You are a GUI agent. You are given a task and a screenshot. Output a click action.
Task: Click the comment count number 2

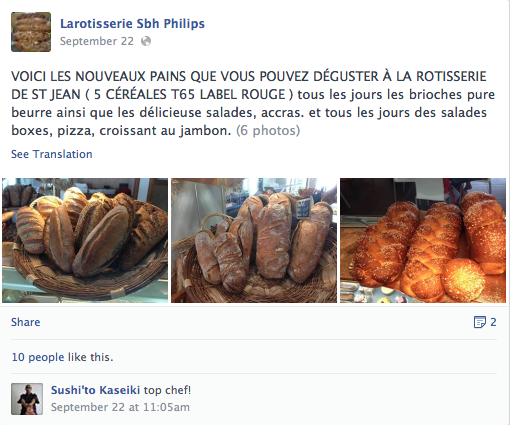pos(493,322)
